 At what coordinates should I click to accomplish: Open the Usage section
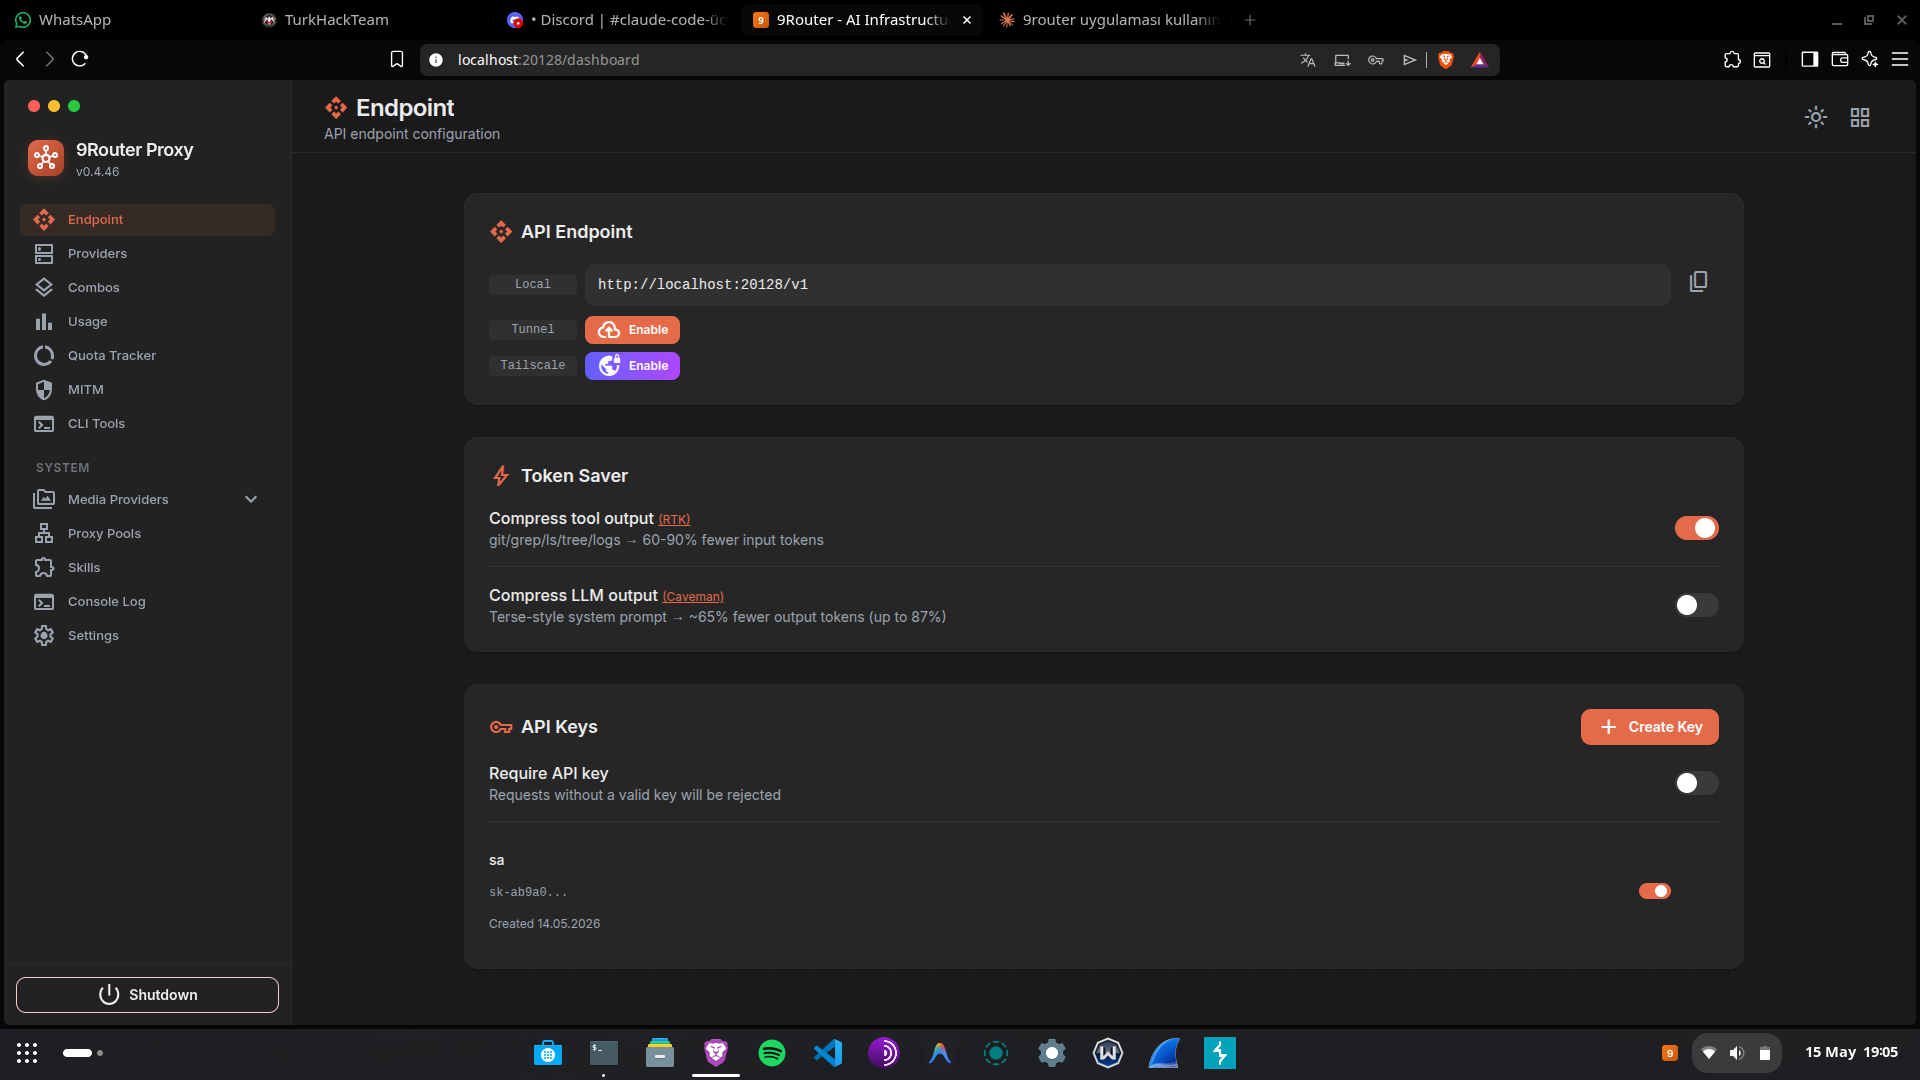pyautogui.click(x=147, y=322)
